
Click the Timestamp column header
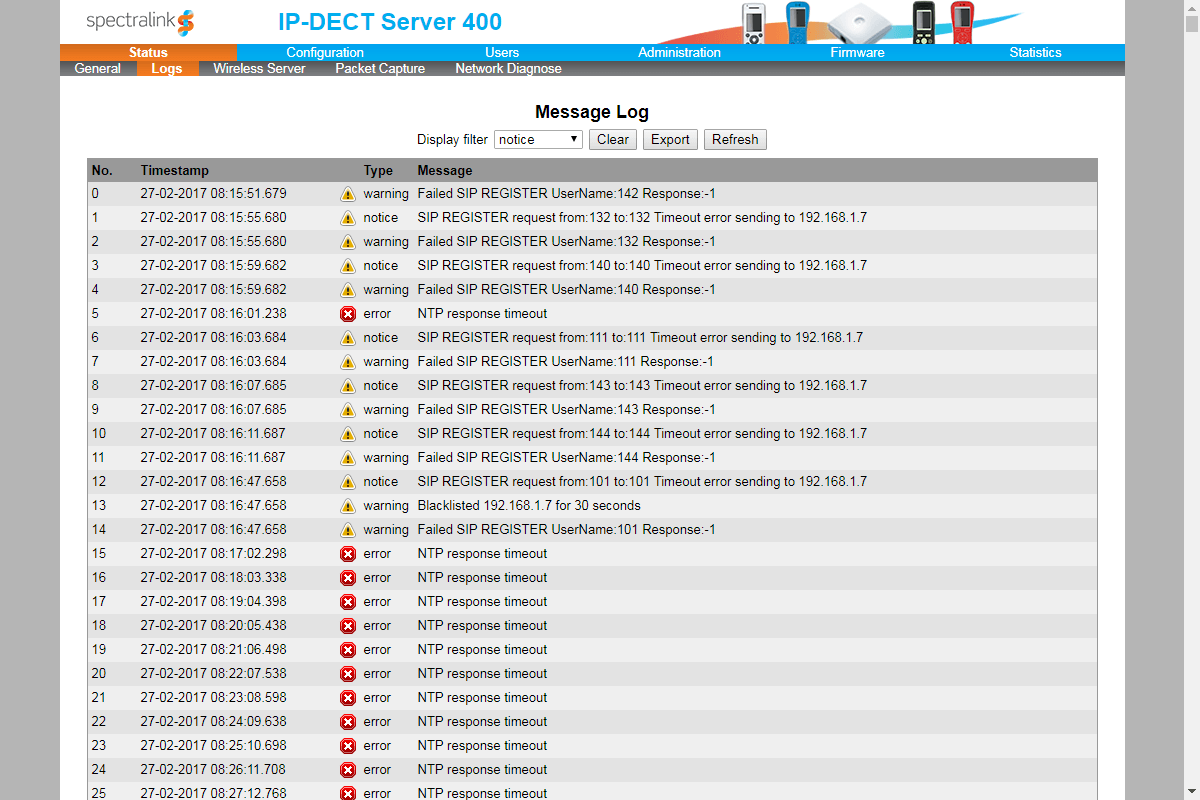pyautogui.click(x=175, y=171)
